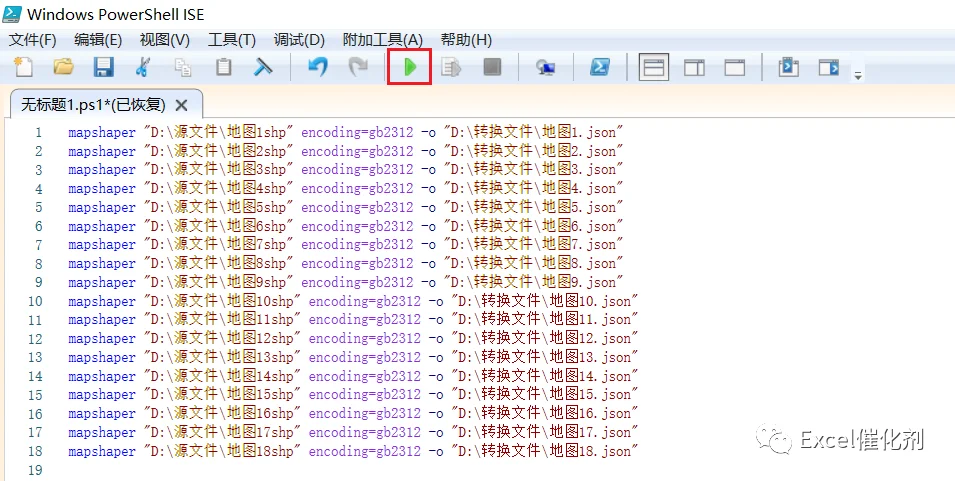Click the 地图8.json output path
Image resolution: width=955 pixels, height=481 pixels.
tap(533, 263)
